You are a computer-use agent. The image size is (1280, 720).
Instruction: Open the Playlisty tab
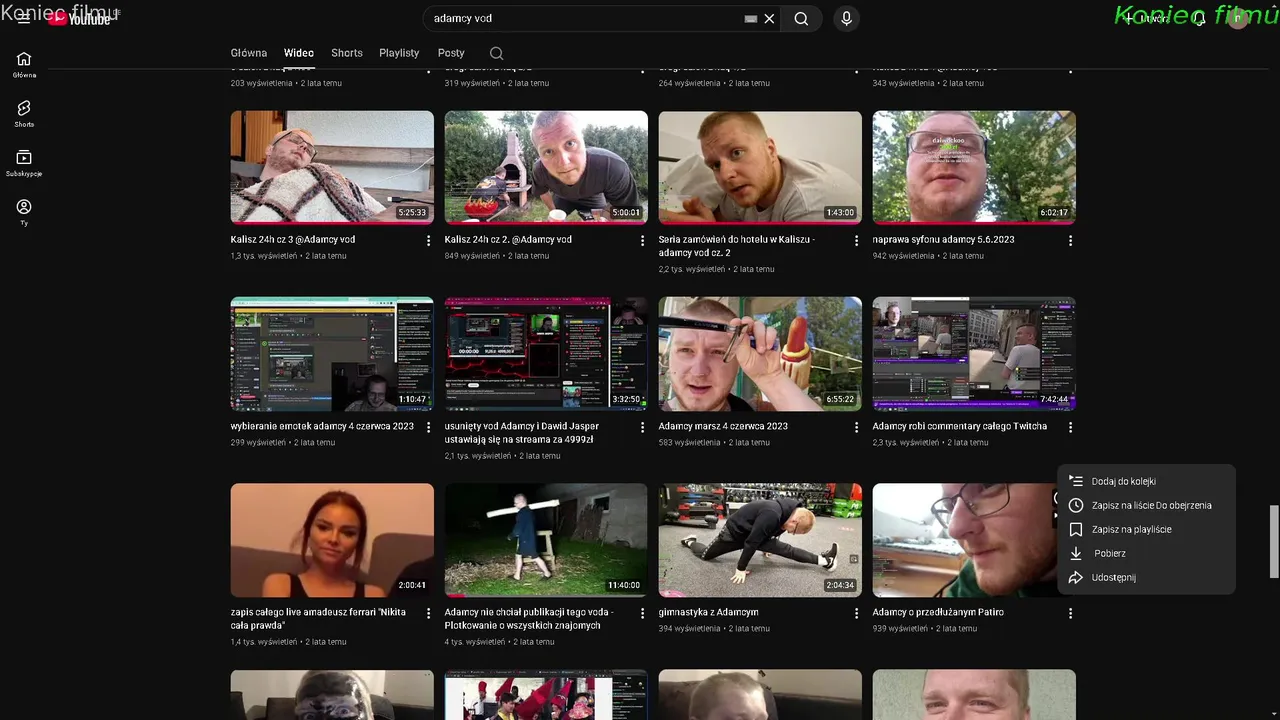(399, 53)
